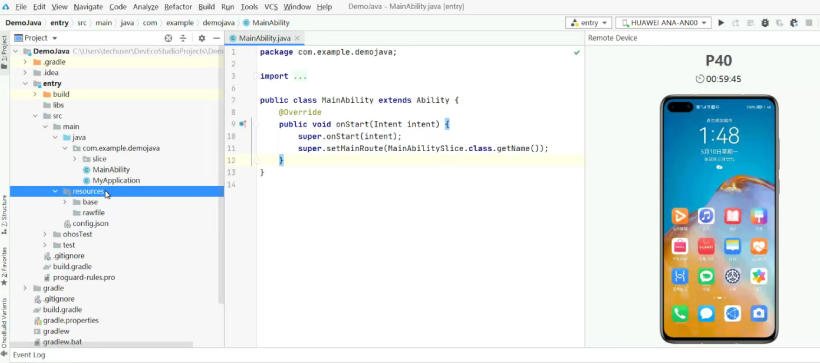Open the VCS menu
The width and height of the screenshot is (820, 363).
[271, 7]
